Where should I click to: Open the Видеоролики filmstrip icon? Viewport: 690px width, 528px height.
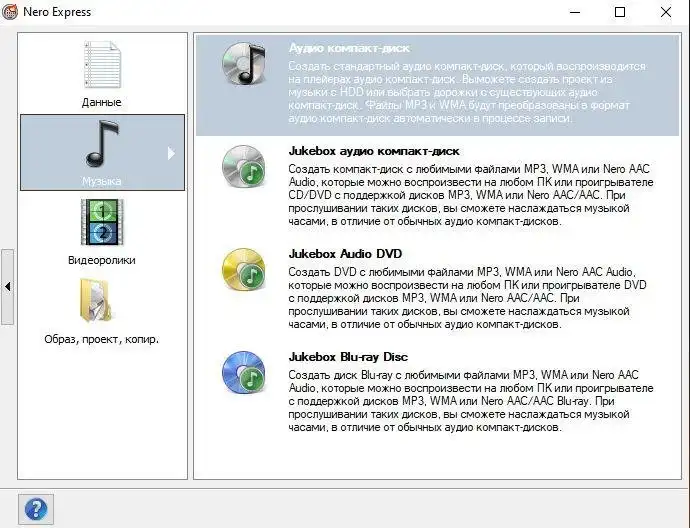(x=102, y=222)
